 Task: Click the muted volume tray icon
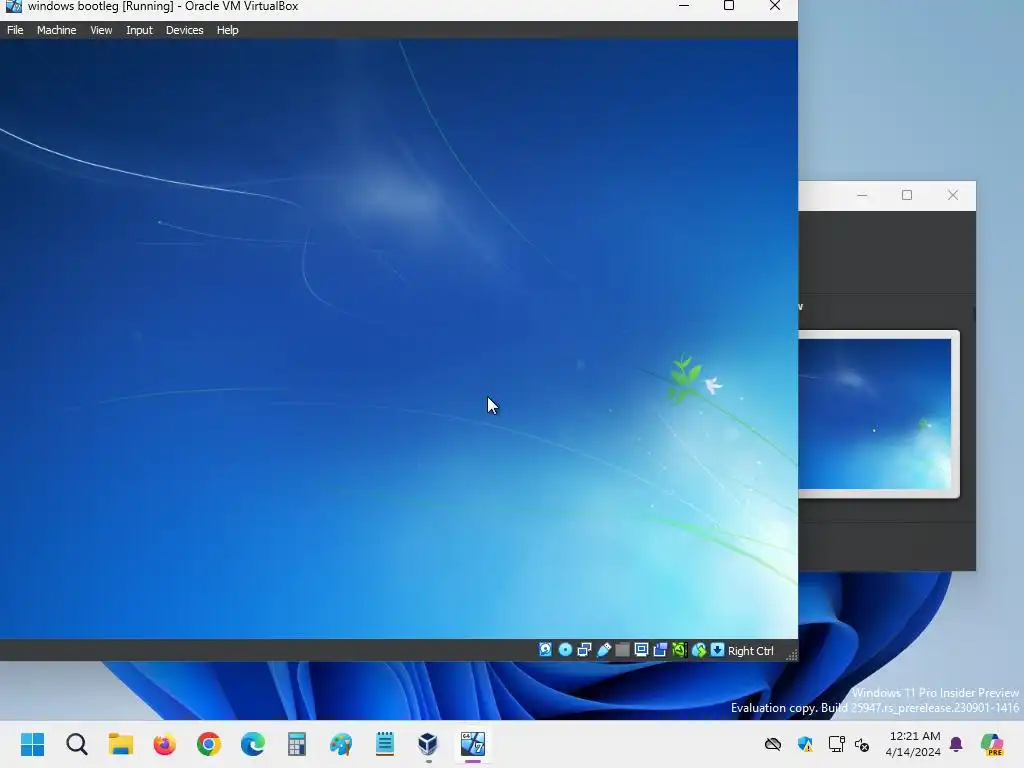tap(862, 744)
